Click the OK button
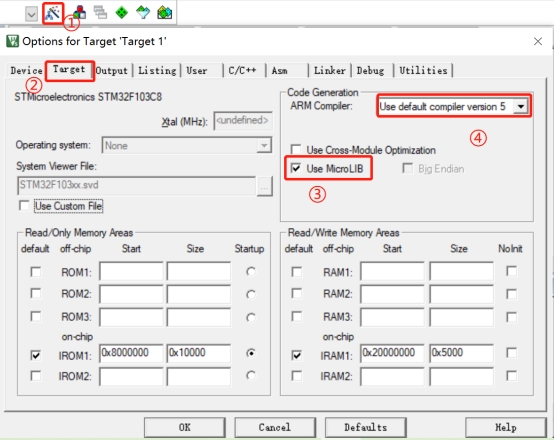 coord(185,428)
